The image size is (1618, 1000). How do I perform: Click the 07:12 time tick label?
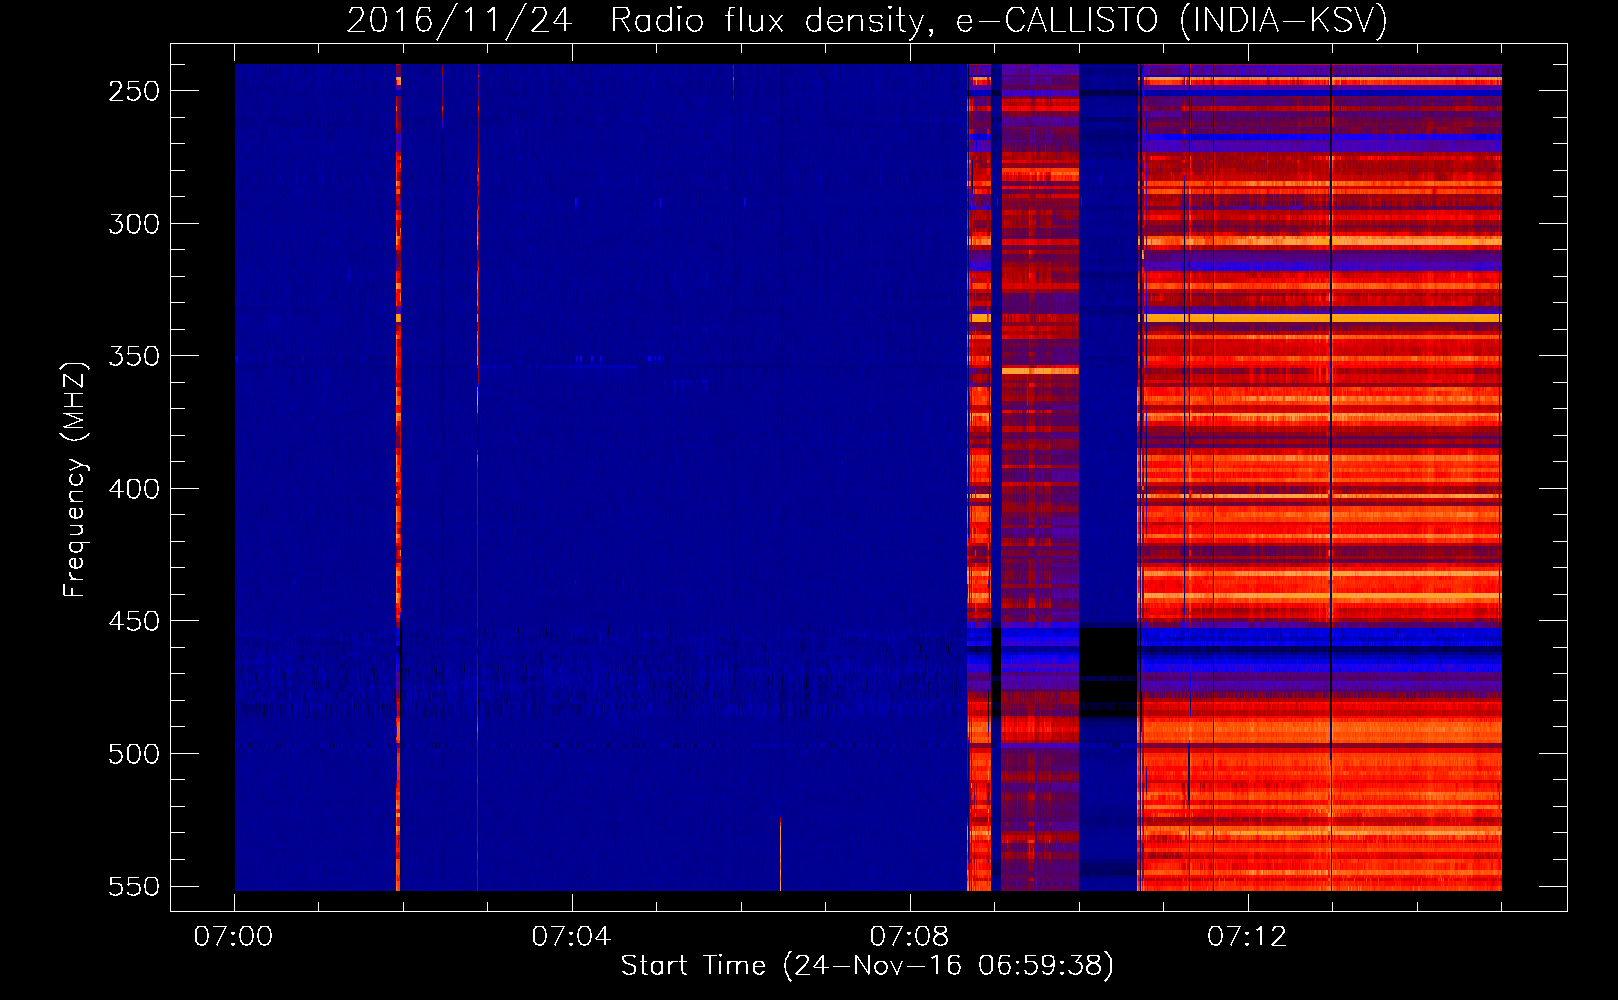(1247, 937)
